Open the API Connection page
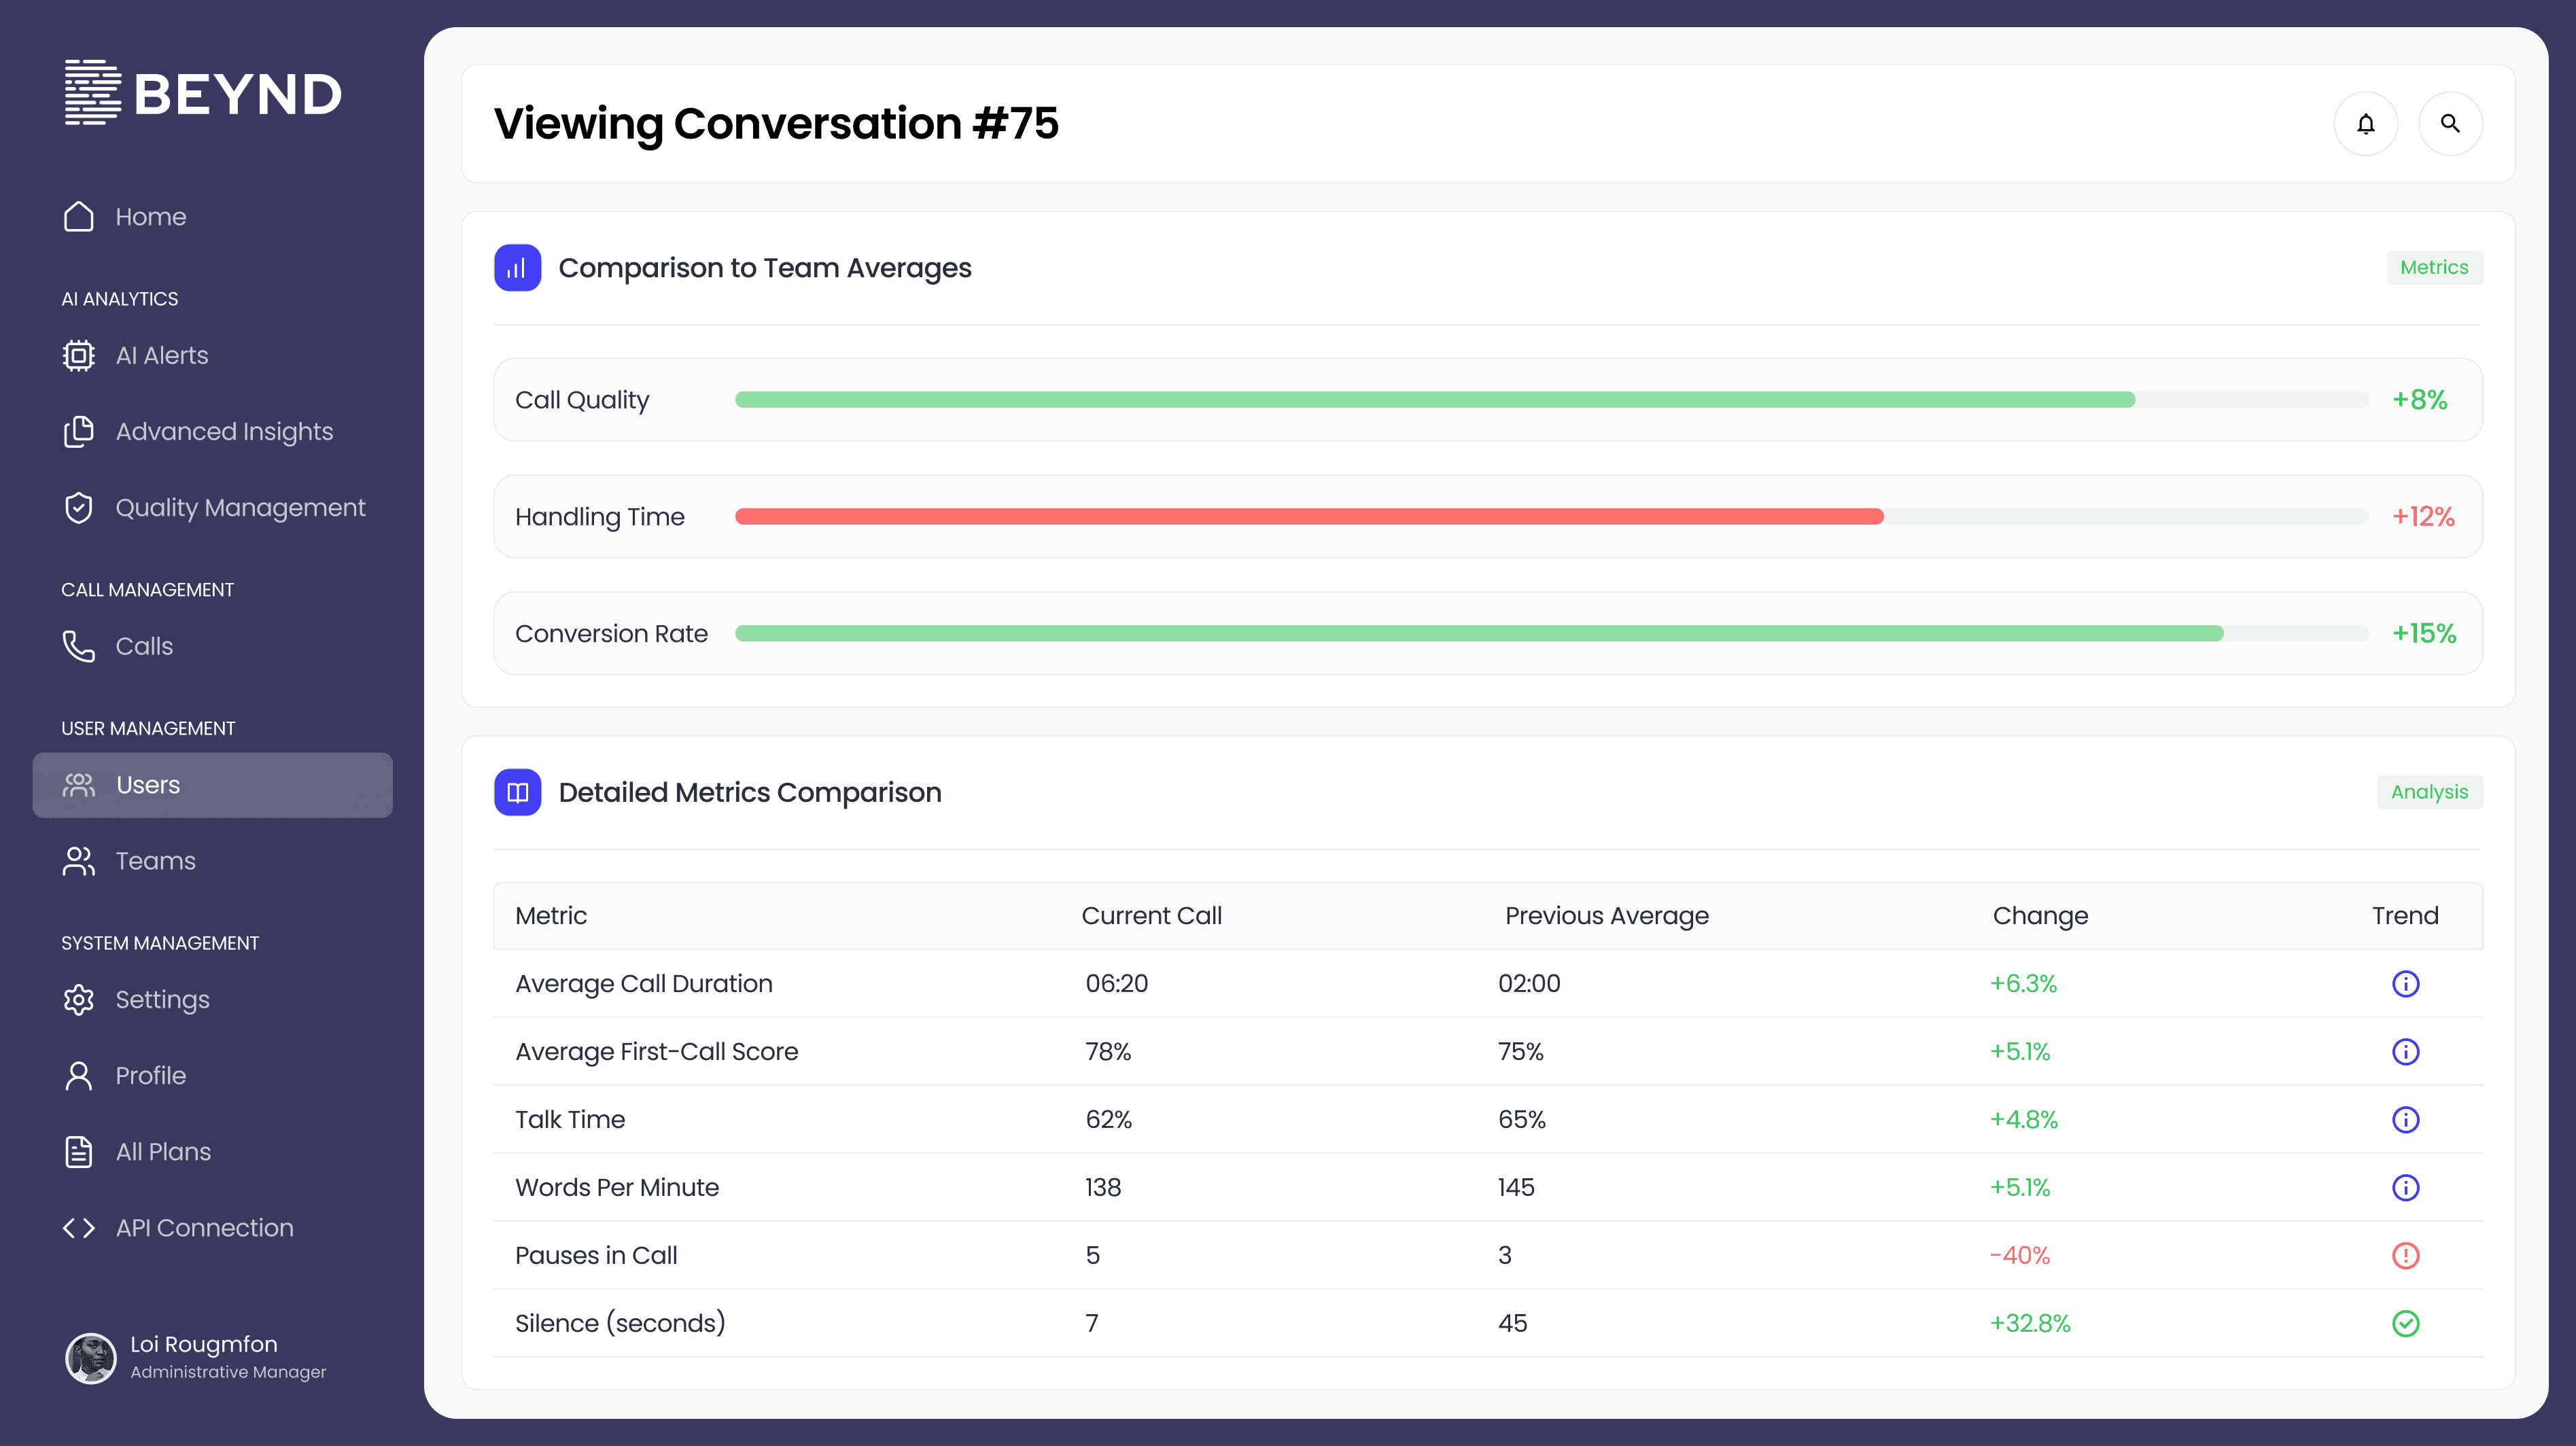 [204, 1228]
